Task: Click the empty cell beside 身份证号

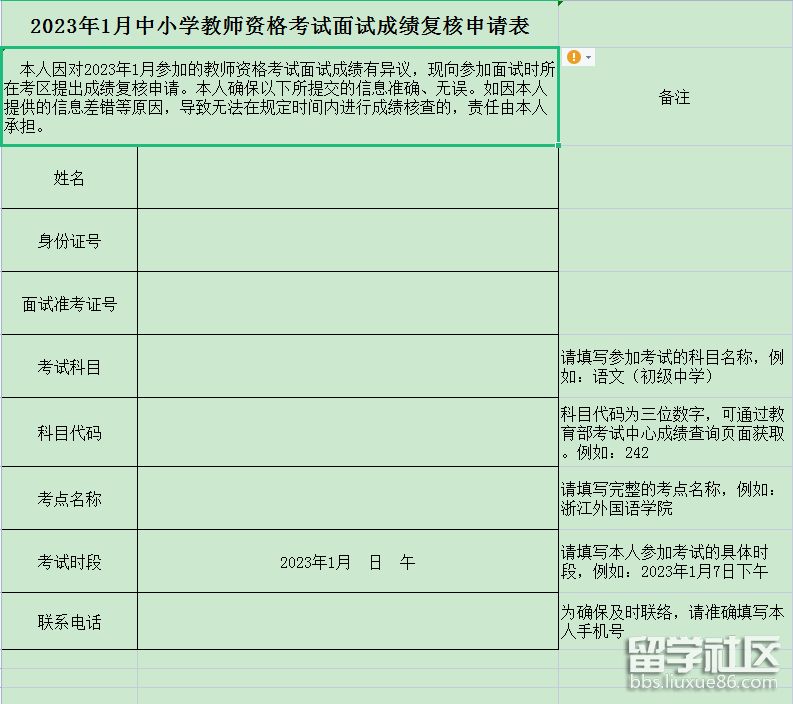Action: click(x=347, y=241)
